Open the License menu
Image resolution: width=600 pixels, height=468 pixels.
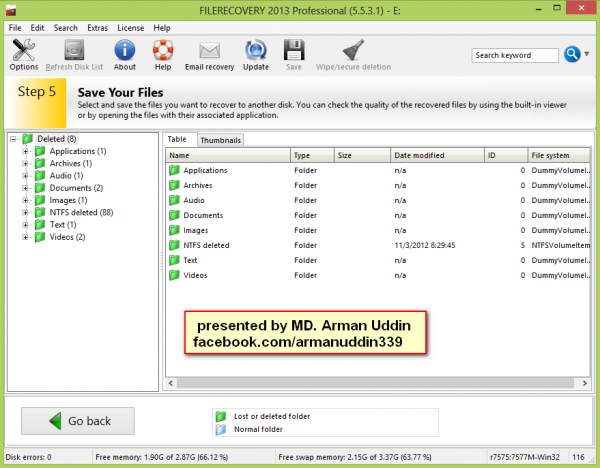click(x=130, y=28)
